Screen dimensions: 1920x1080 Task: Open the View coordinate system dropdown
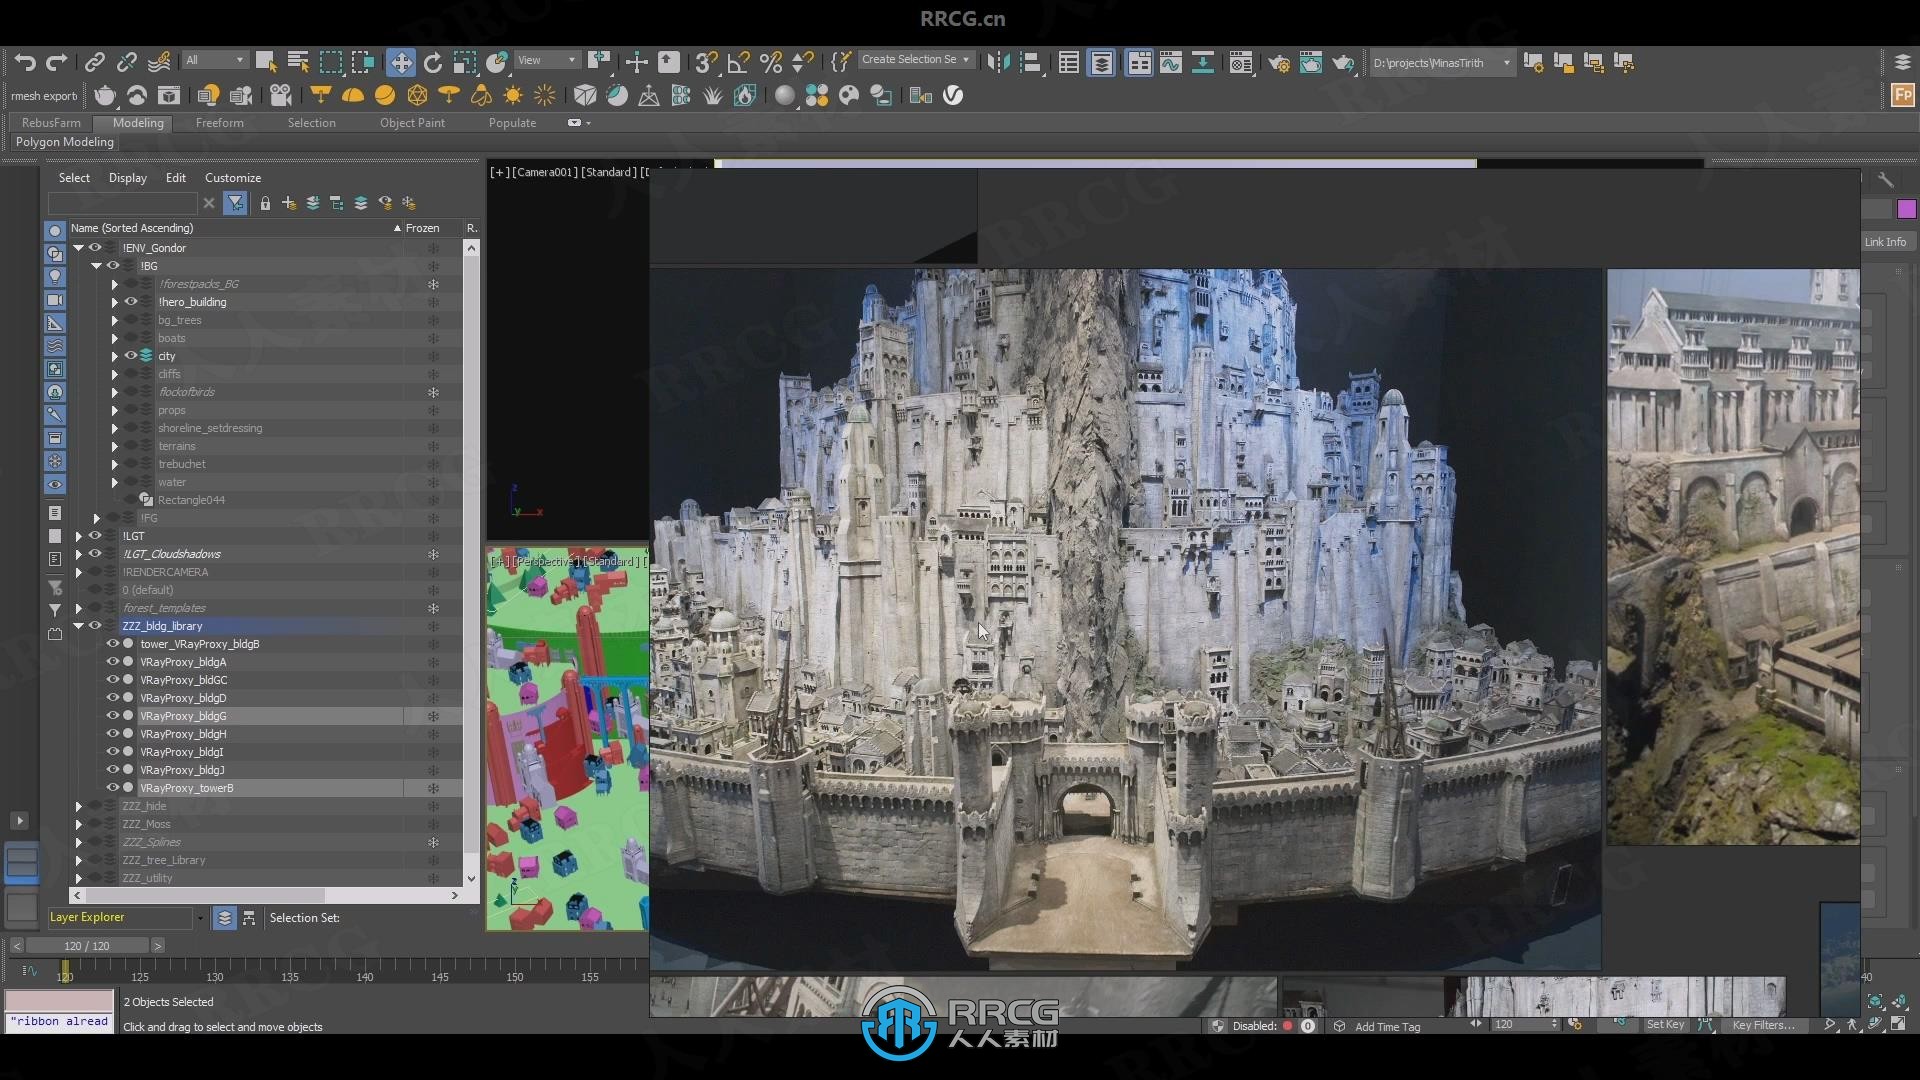546,61
